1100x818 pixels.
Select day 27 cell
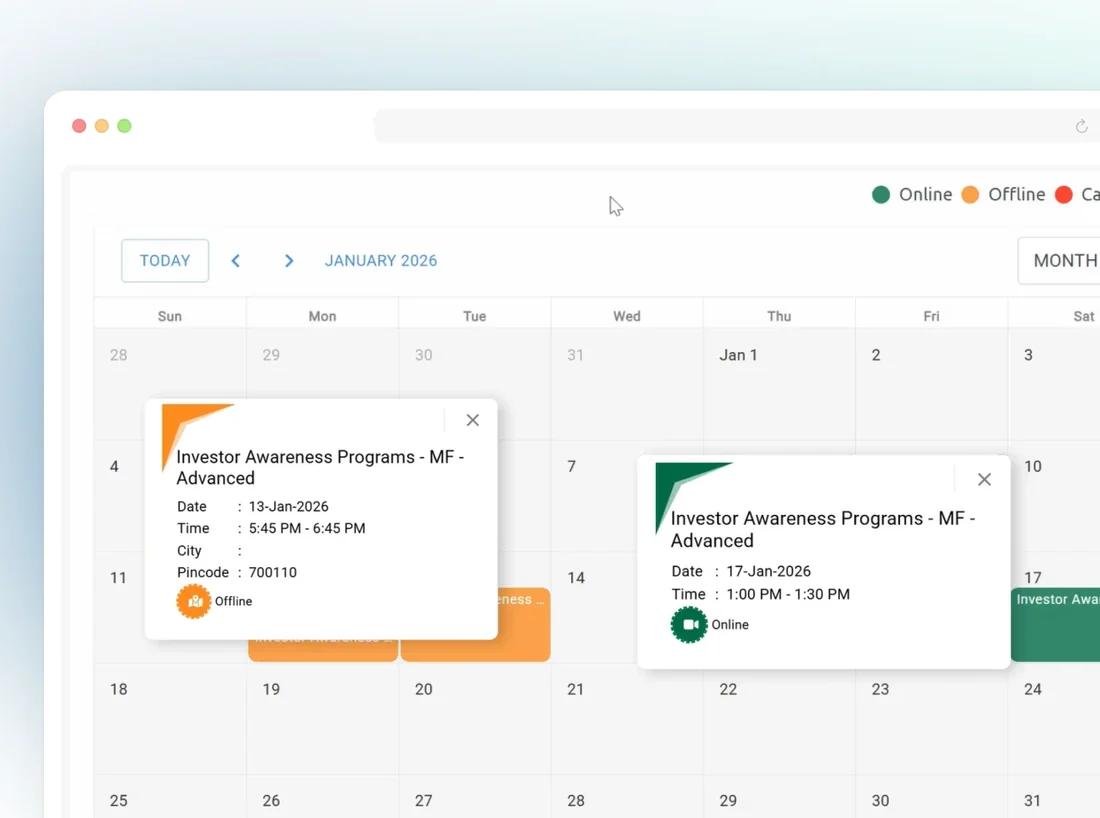point(475,797)
